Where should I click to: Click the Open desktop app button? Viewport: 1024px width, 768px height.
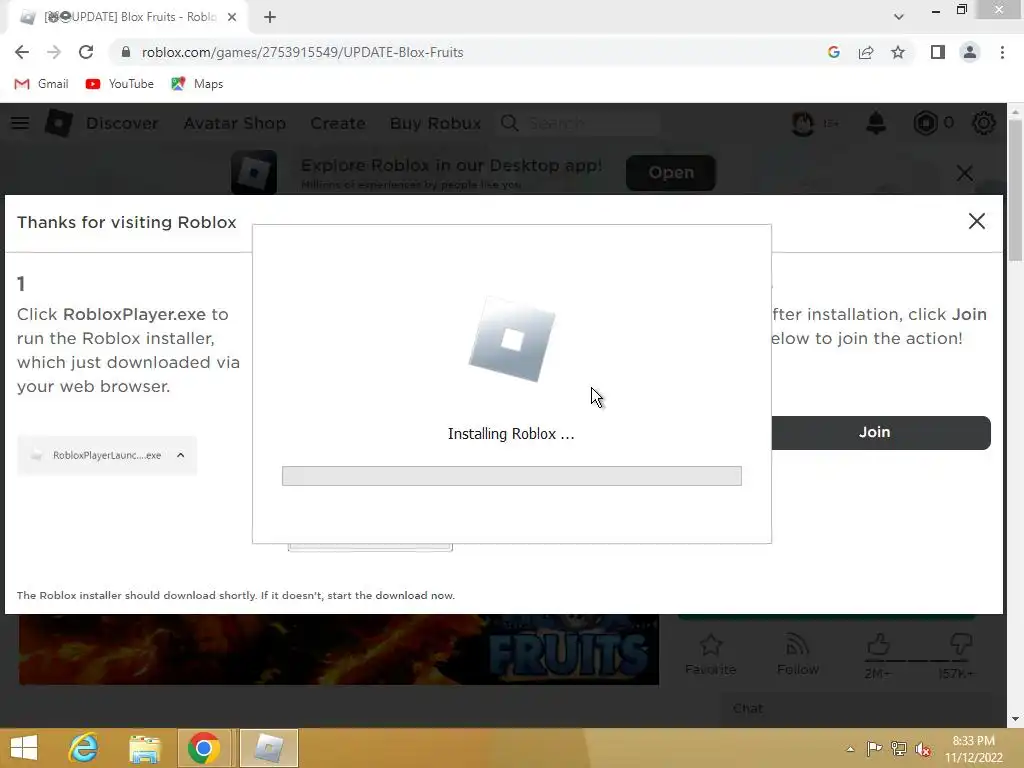coord(671,172)
